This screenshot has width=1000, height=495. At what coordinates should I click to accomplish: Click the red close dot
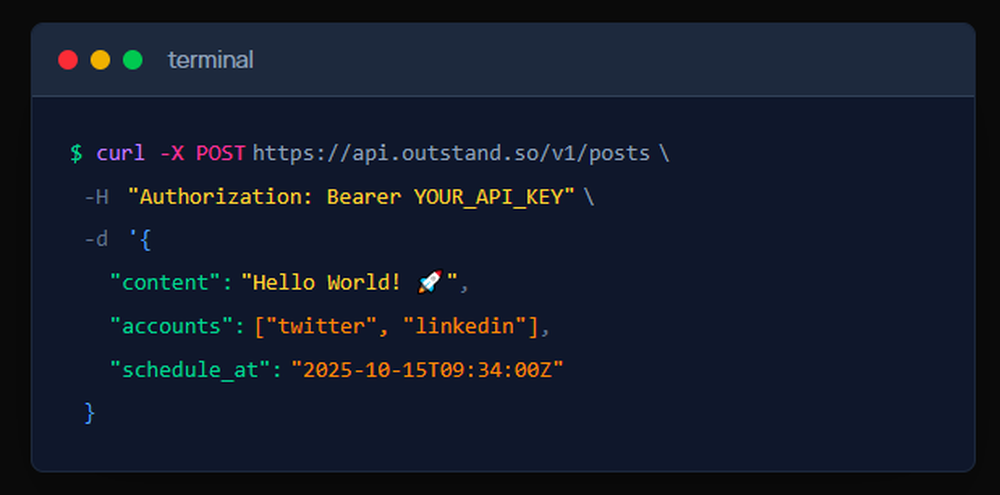pos(68,60)
